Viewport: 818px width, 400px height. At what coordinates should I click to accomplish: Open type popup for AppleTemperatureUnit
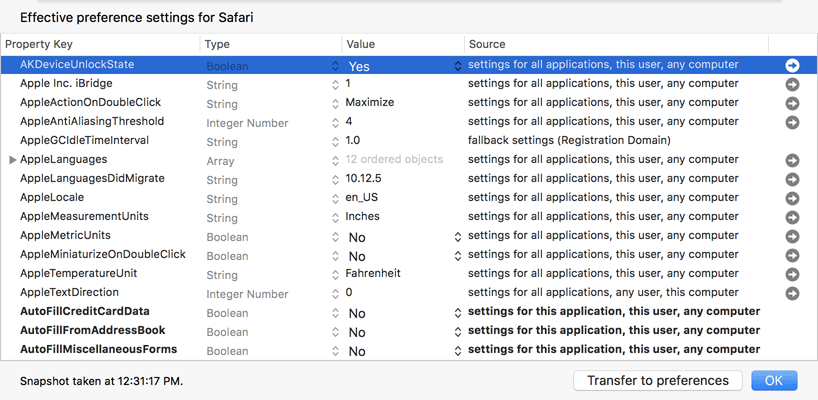tap(335, 275)
